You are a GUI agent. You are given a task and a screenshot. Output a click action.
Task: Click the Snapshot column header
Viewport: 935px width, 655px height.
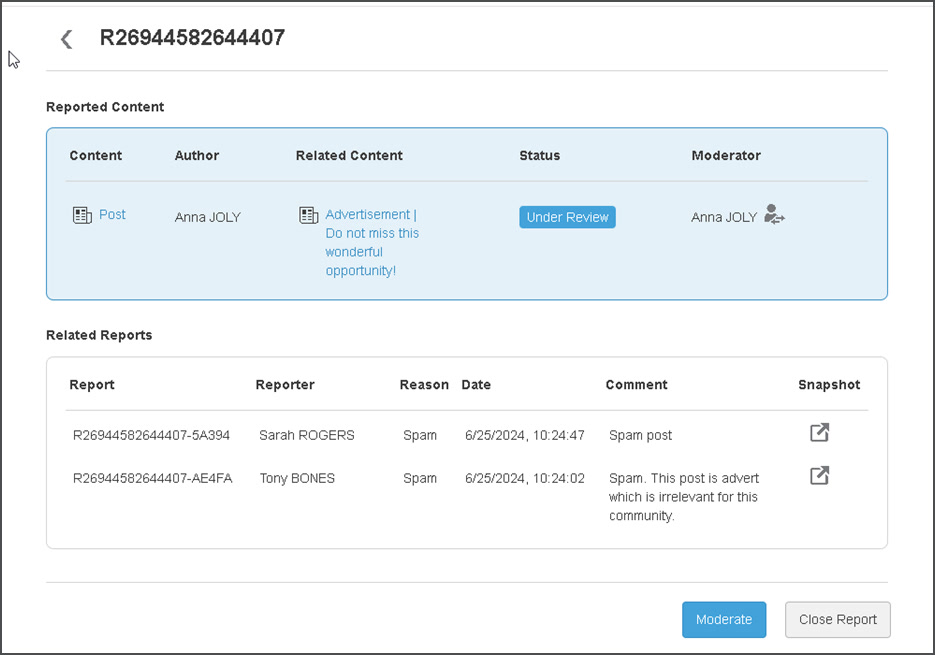828,384
